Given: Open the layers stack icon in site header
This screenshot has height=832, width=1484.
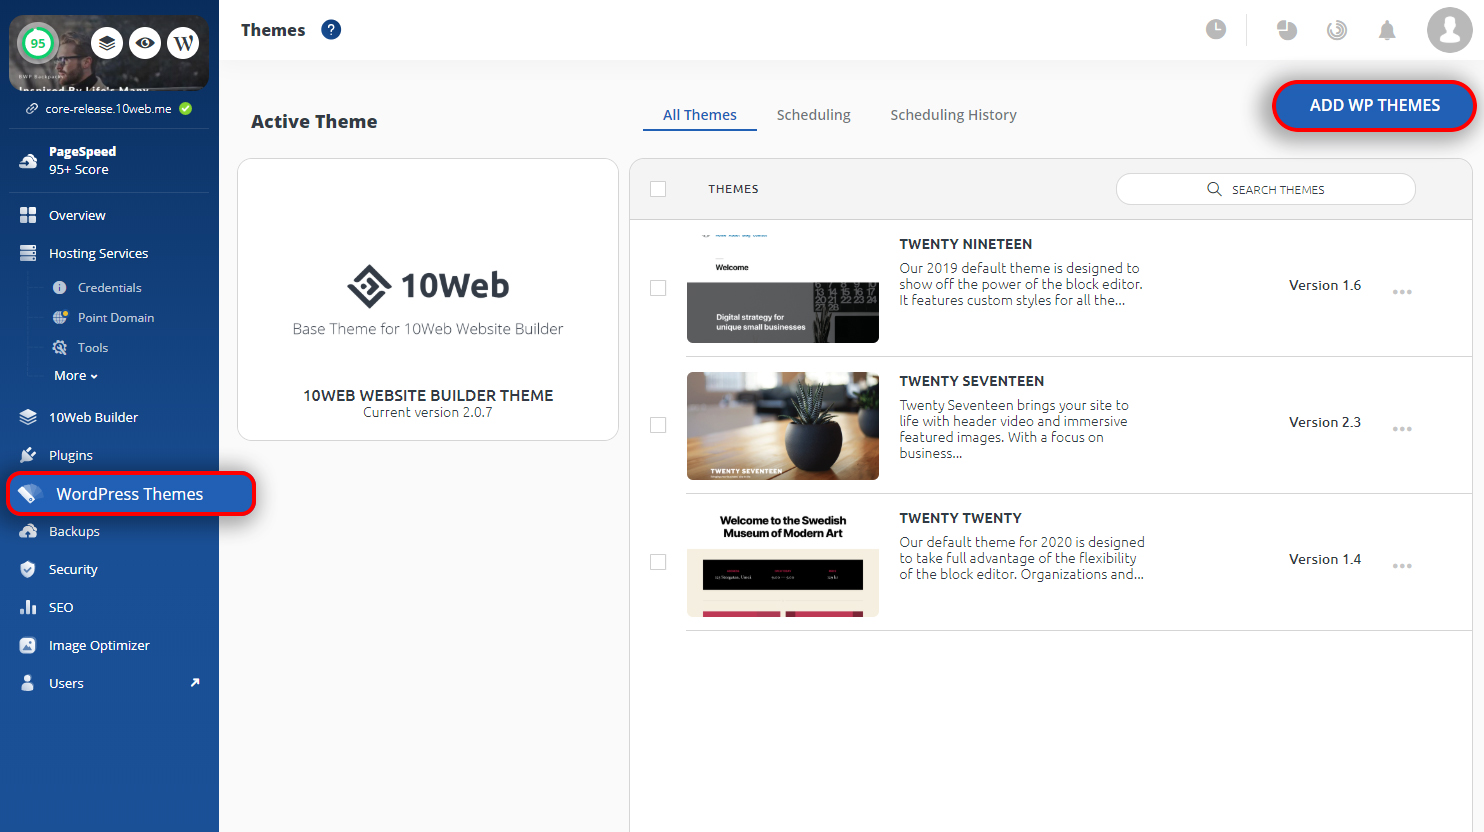Looking at the screenshot, I should coord(107,43).
